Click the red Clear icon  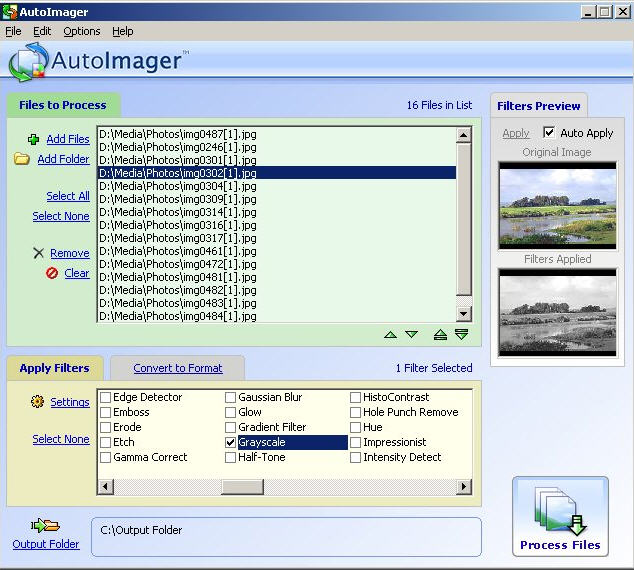click(x=52, y=273)
